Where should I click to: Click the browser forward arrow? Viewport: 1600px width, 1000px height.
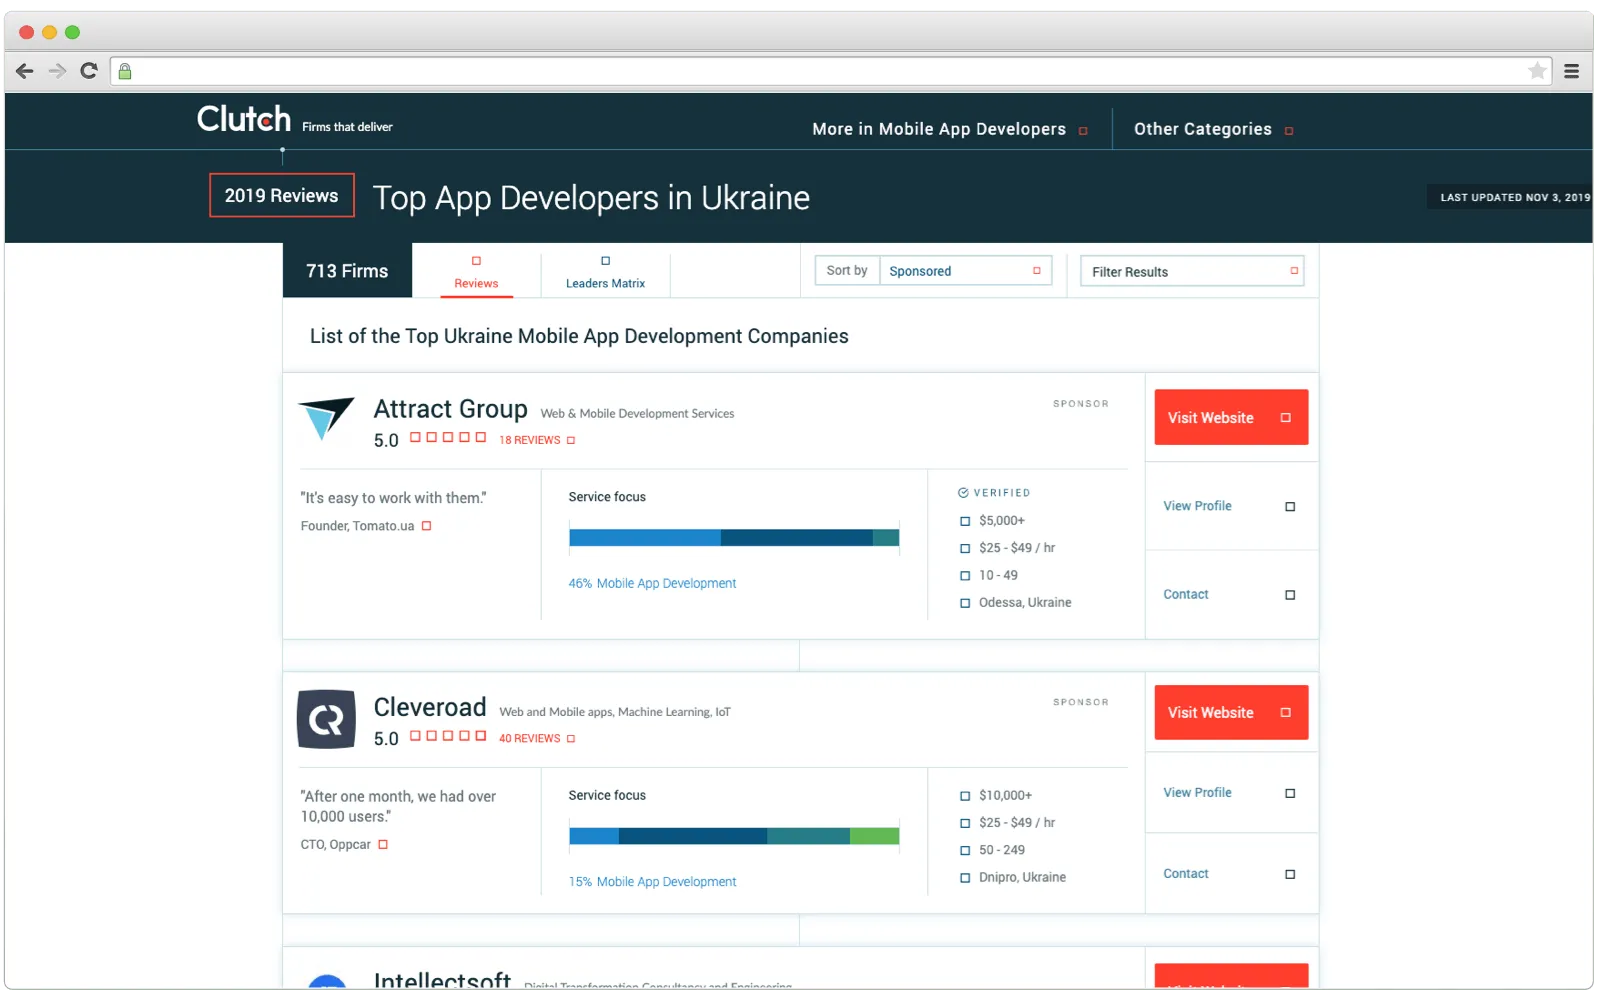coord(57,71)
